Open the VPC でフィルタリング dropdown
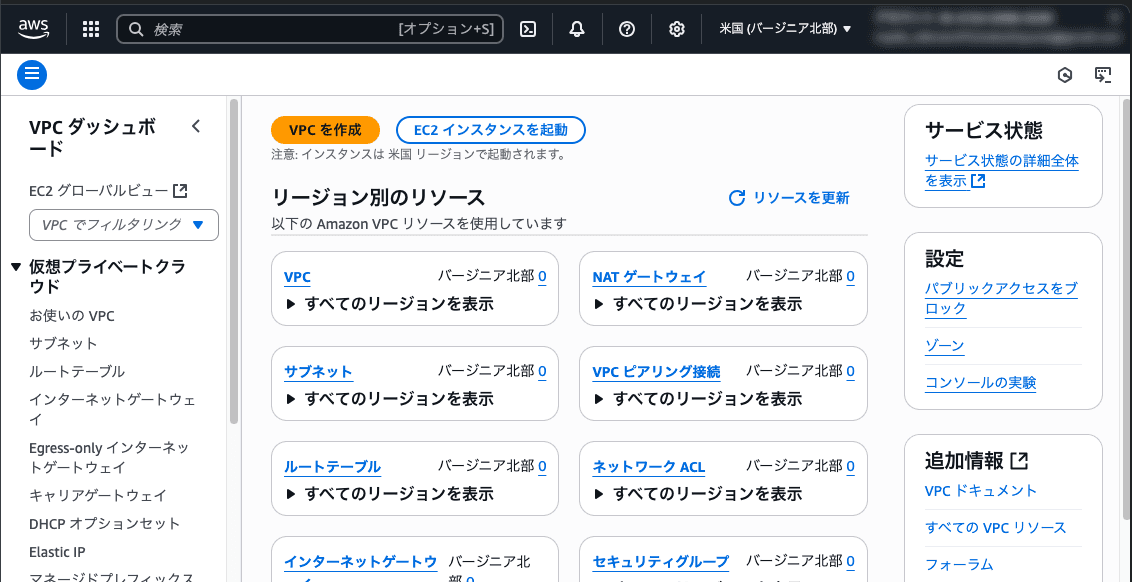The height and width of the screenshot is (582, 1132). (x=123, y=225)
